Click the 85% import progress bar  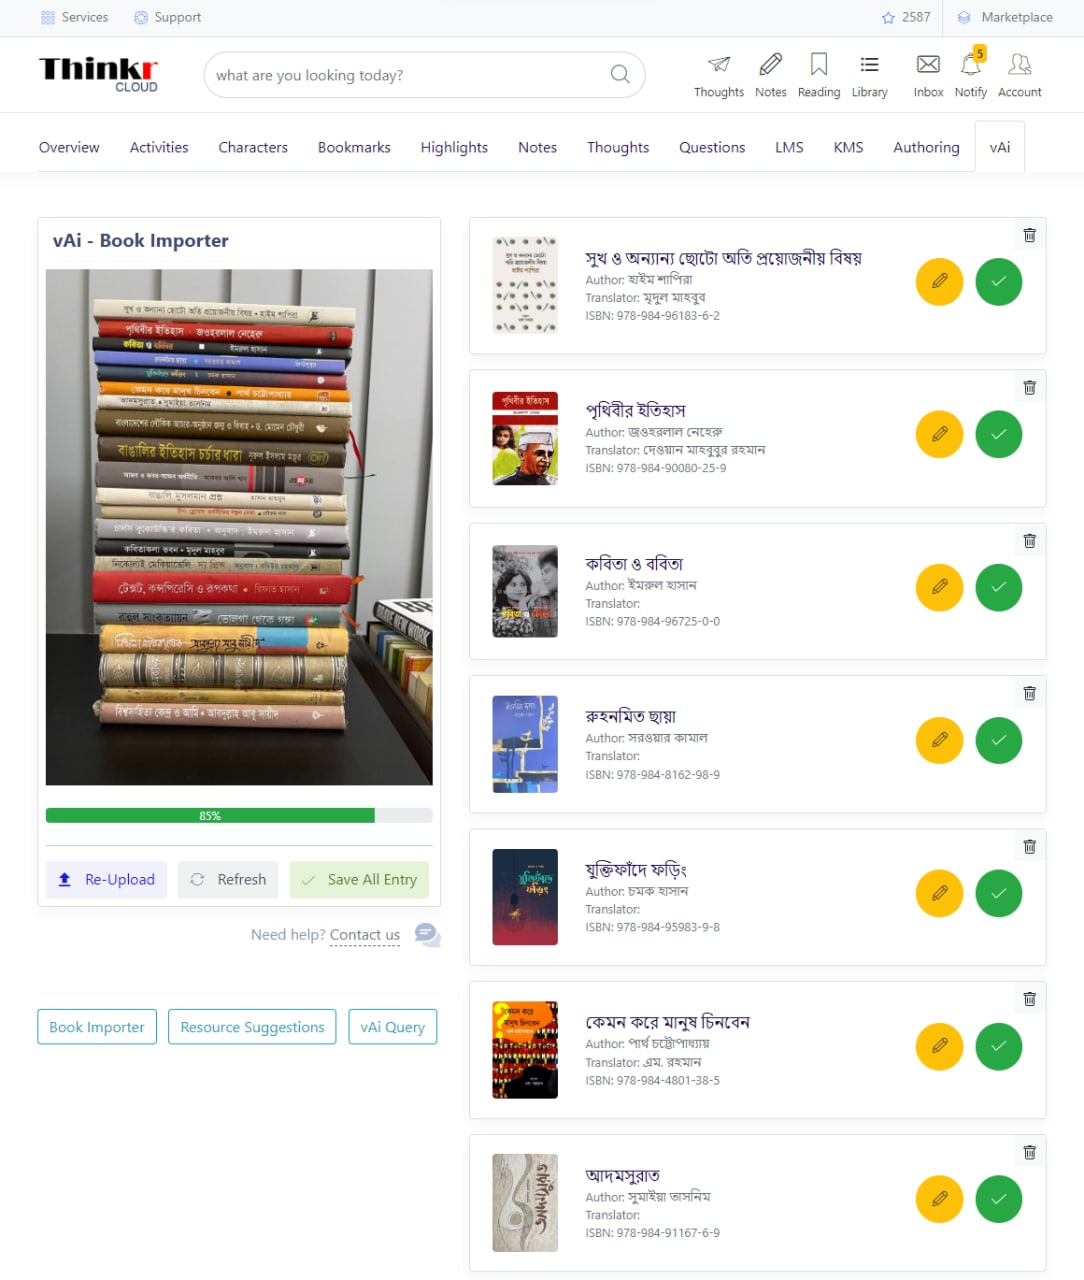click(x=239, y=816)
